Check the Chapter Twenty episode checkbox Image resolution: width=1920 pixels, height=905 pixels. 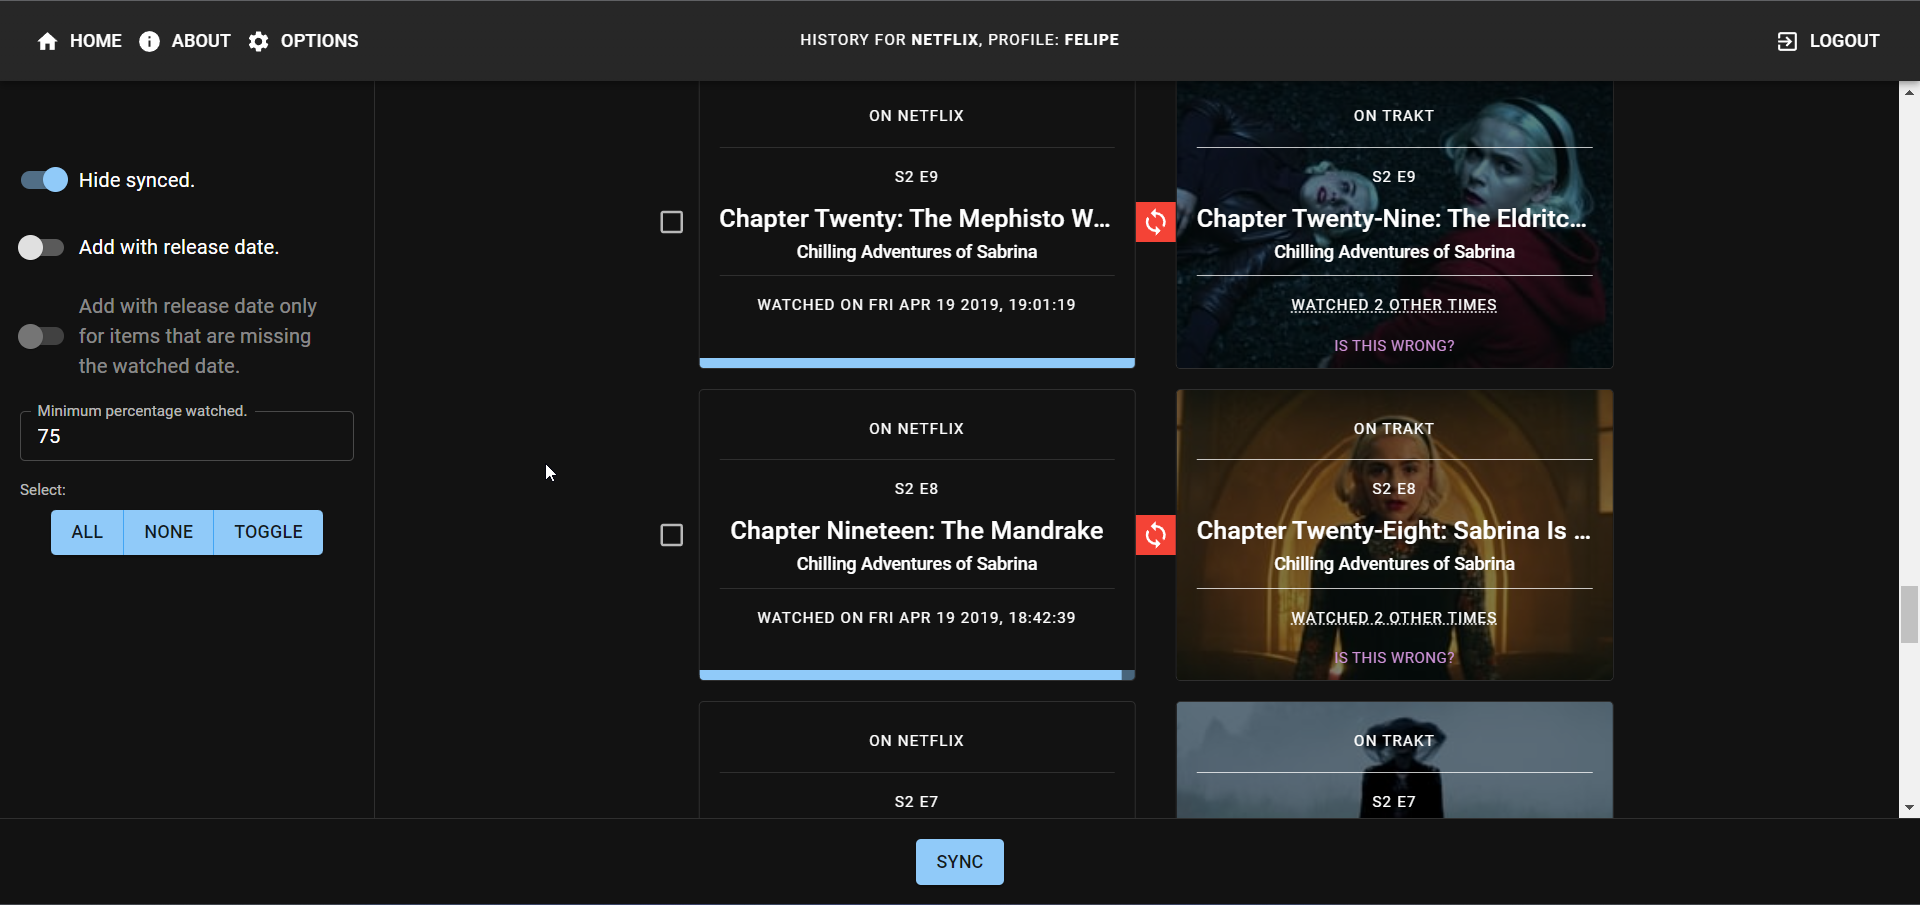(671, 223)
